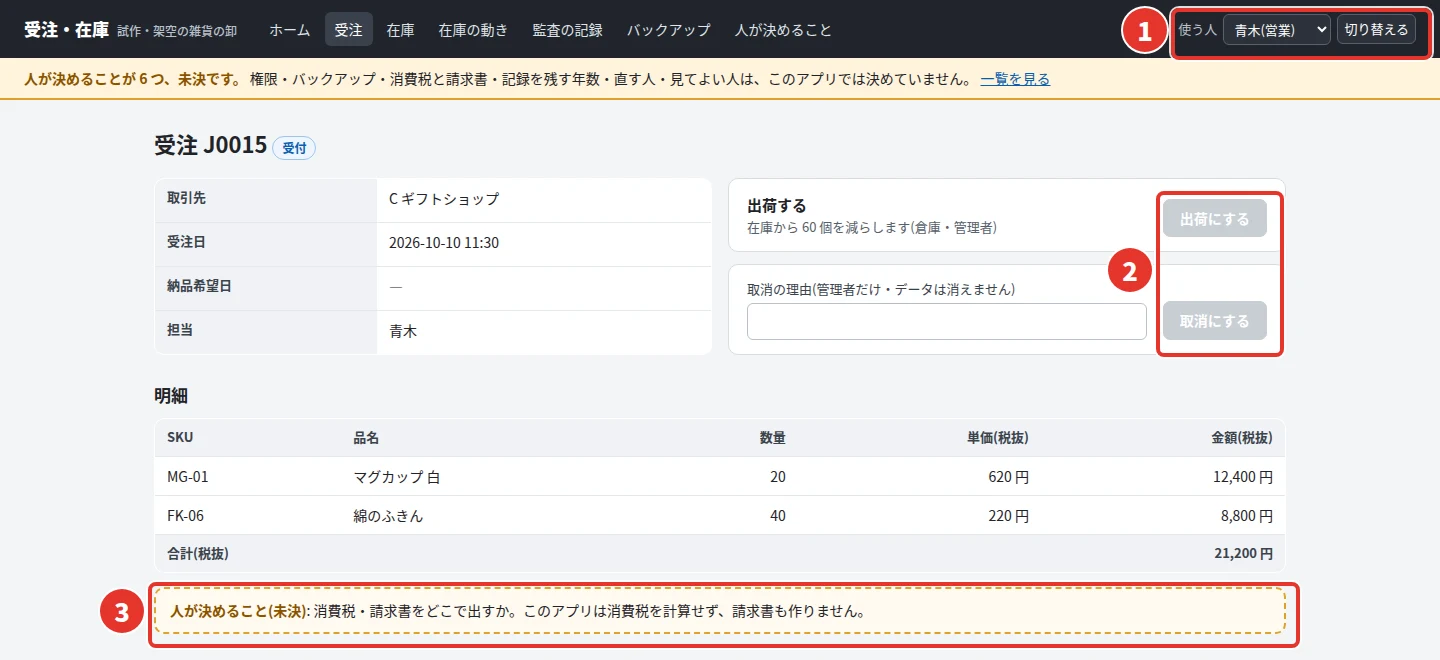This screenshot has width=1440, height=660.
Task: Expand the 使う人 user dropdown
Action: click(x=1277, y=30)
